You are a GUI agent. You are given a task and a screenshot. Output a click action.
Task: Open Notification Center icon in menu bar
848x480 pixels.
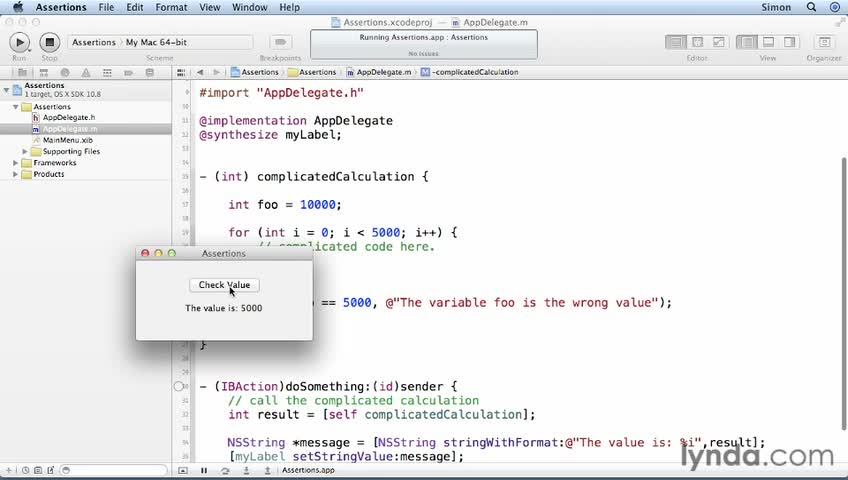[834, 7]
